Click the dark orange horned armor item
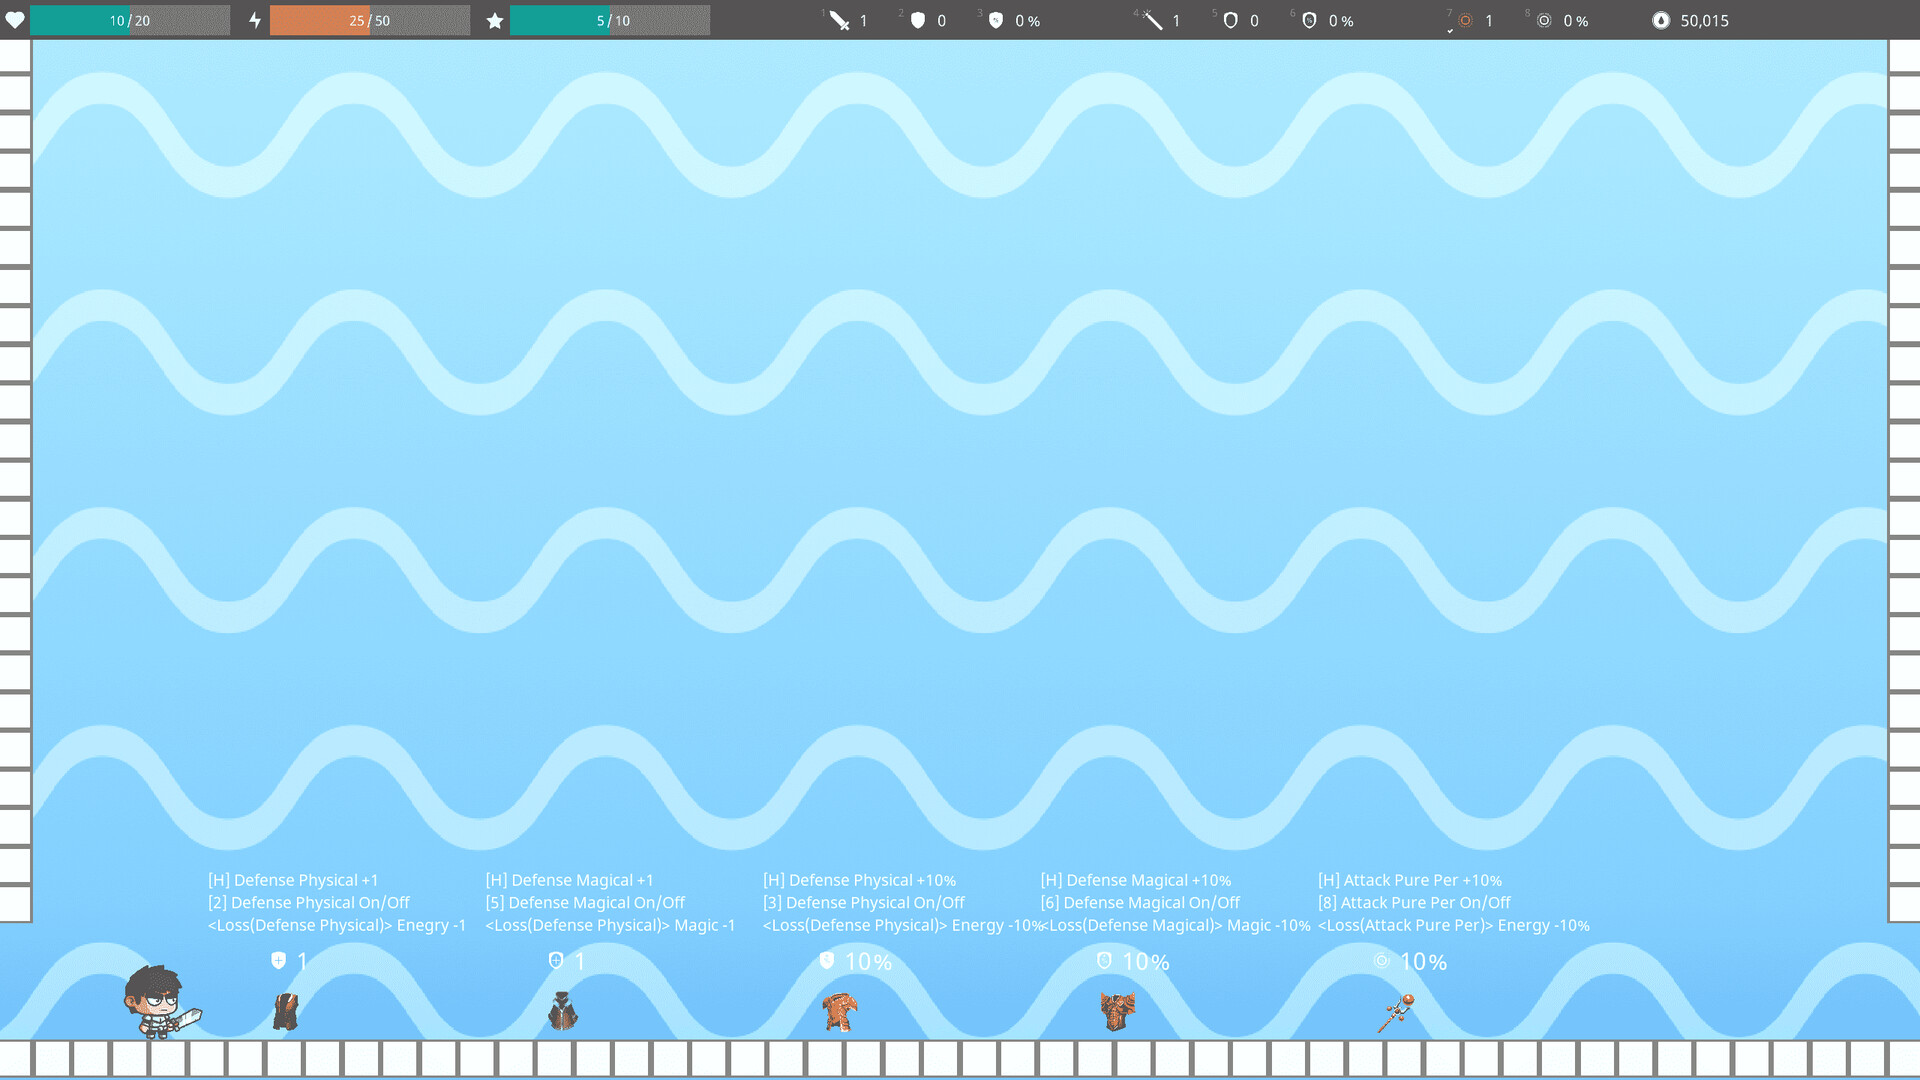Image resolution: width=1920 pixels, height=1080 pixels. click(x=1118, y=1012)
